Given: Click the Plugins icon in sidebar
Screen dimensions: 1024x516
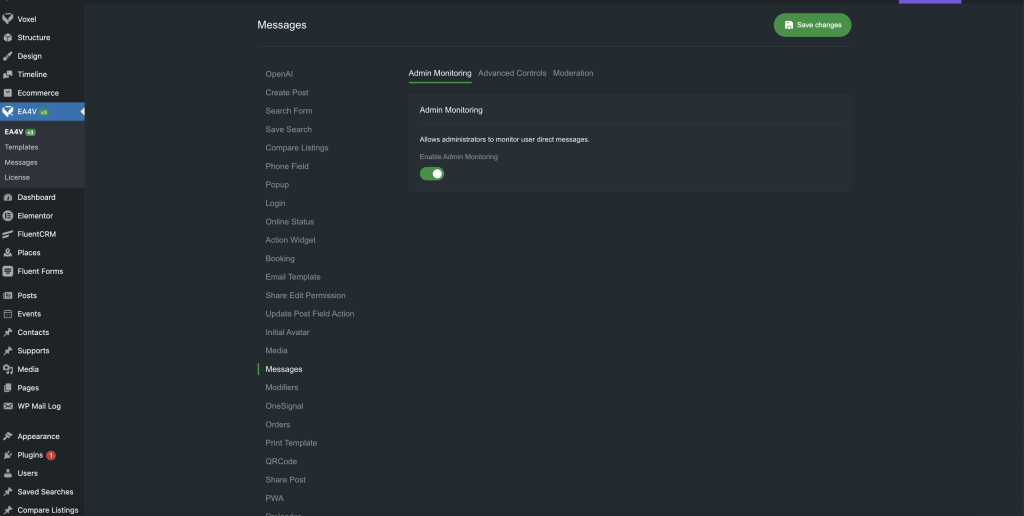Looking at the screenshot, I should tap(8, 455).
